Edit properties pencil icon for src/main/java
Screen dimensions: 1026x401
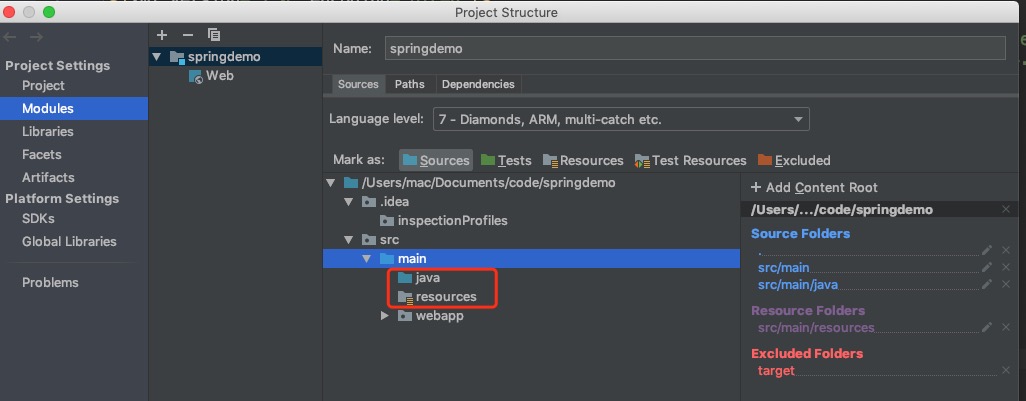click(987, 284)
